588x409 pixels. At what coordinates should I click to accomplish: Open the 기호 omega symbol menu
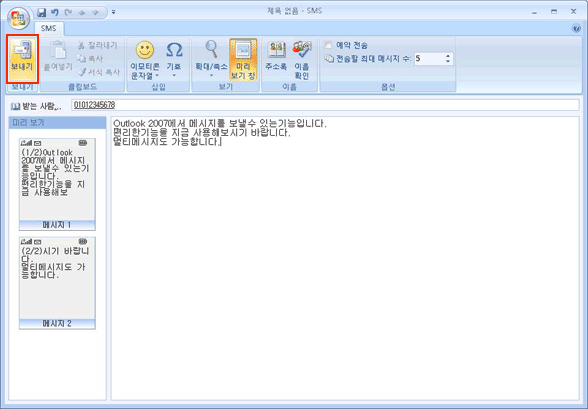click(174, 59)
